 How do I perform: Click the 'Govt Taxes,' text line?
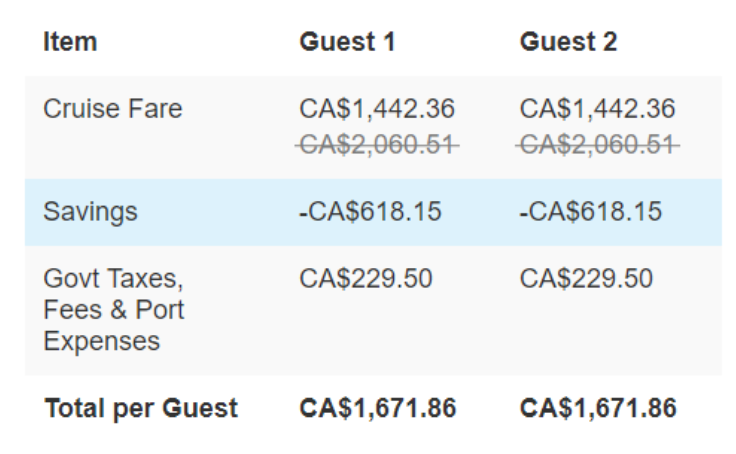click(114, 278)
